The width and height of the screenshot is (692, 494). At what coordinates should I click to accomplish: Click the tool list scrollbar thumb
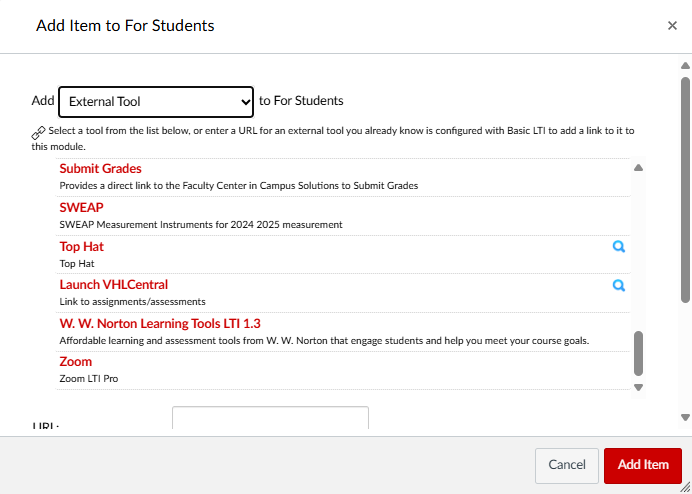point(638,352)
